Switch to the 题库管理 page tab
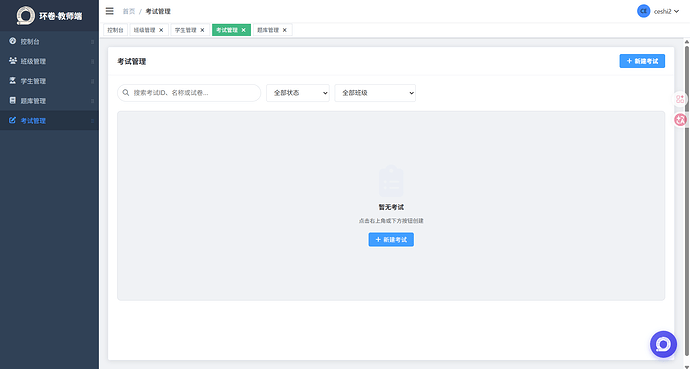Screen dimensions: 690x369 [x=268, y=30]
